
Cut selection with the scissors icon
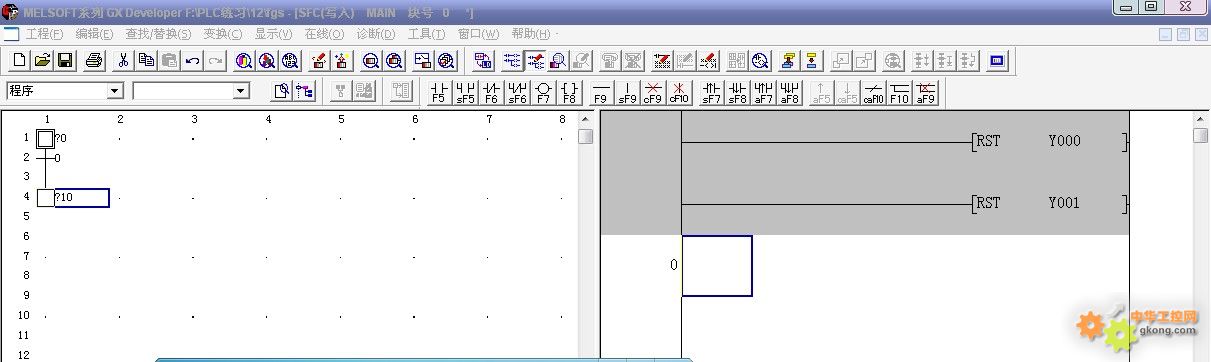click(124, 61)
